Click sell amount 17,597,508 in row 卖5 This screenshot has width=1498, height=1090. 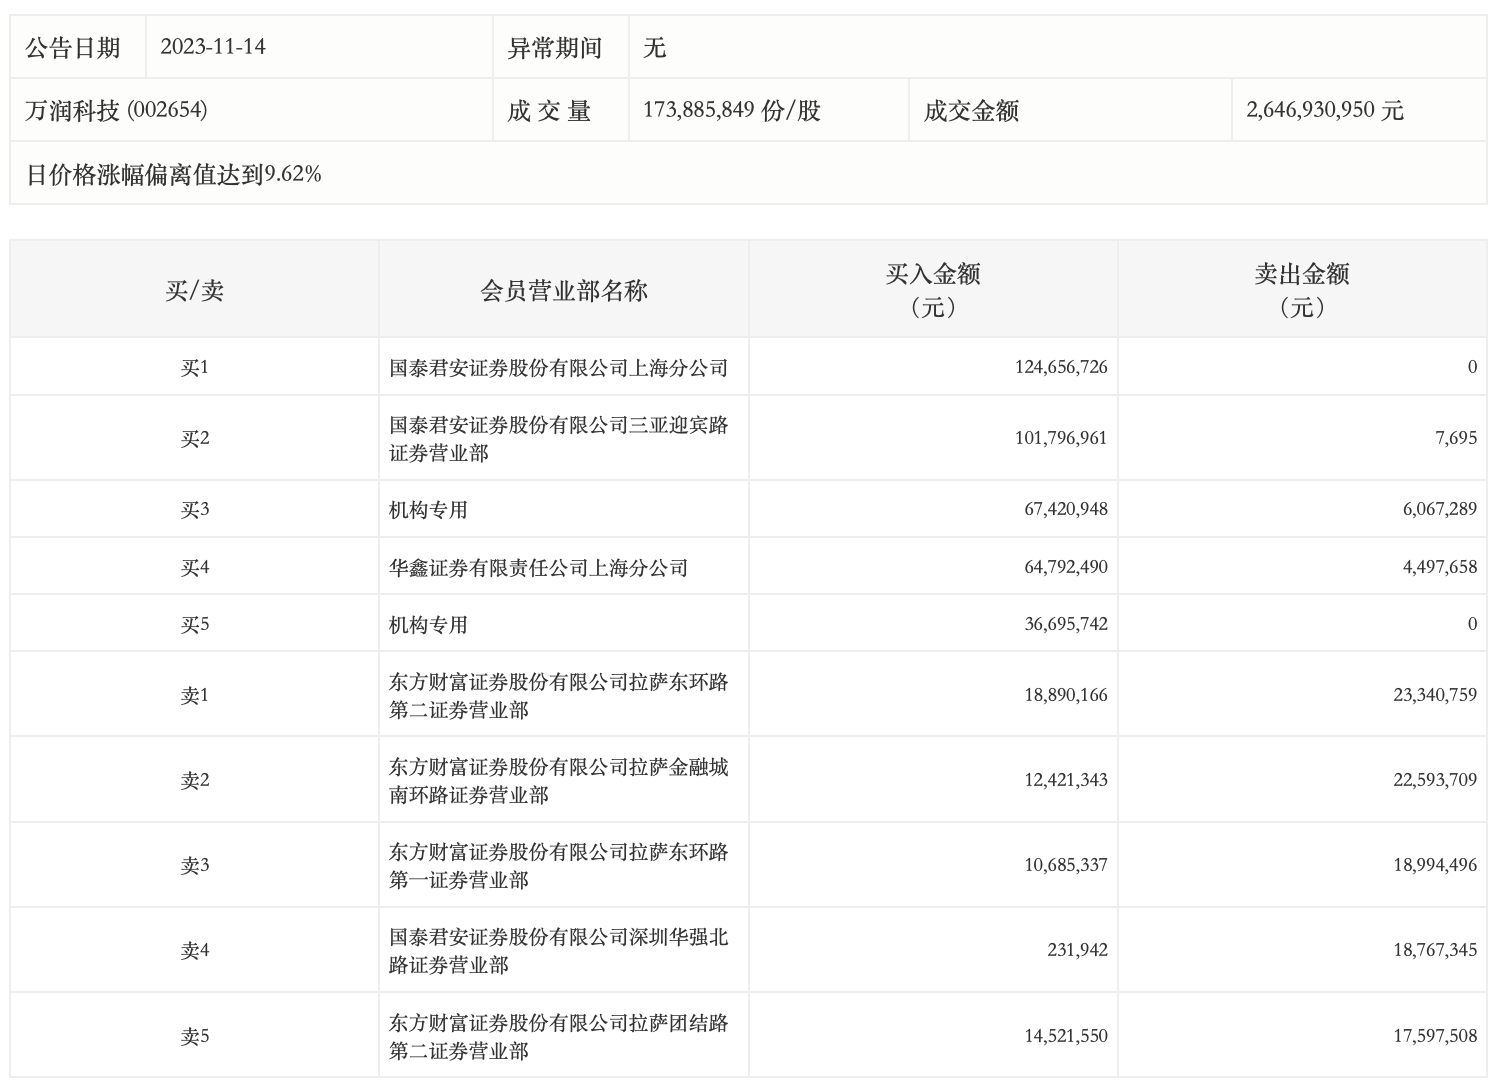click(1434, 1036)
